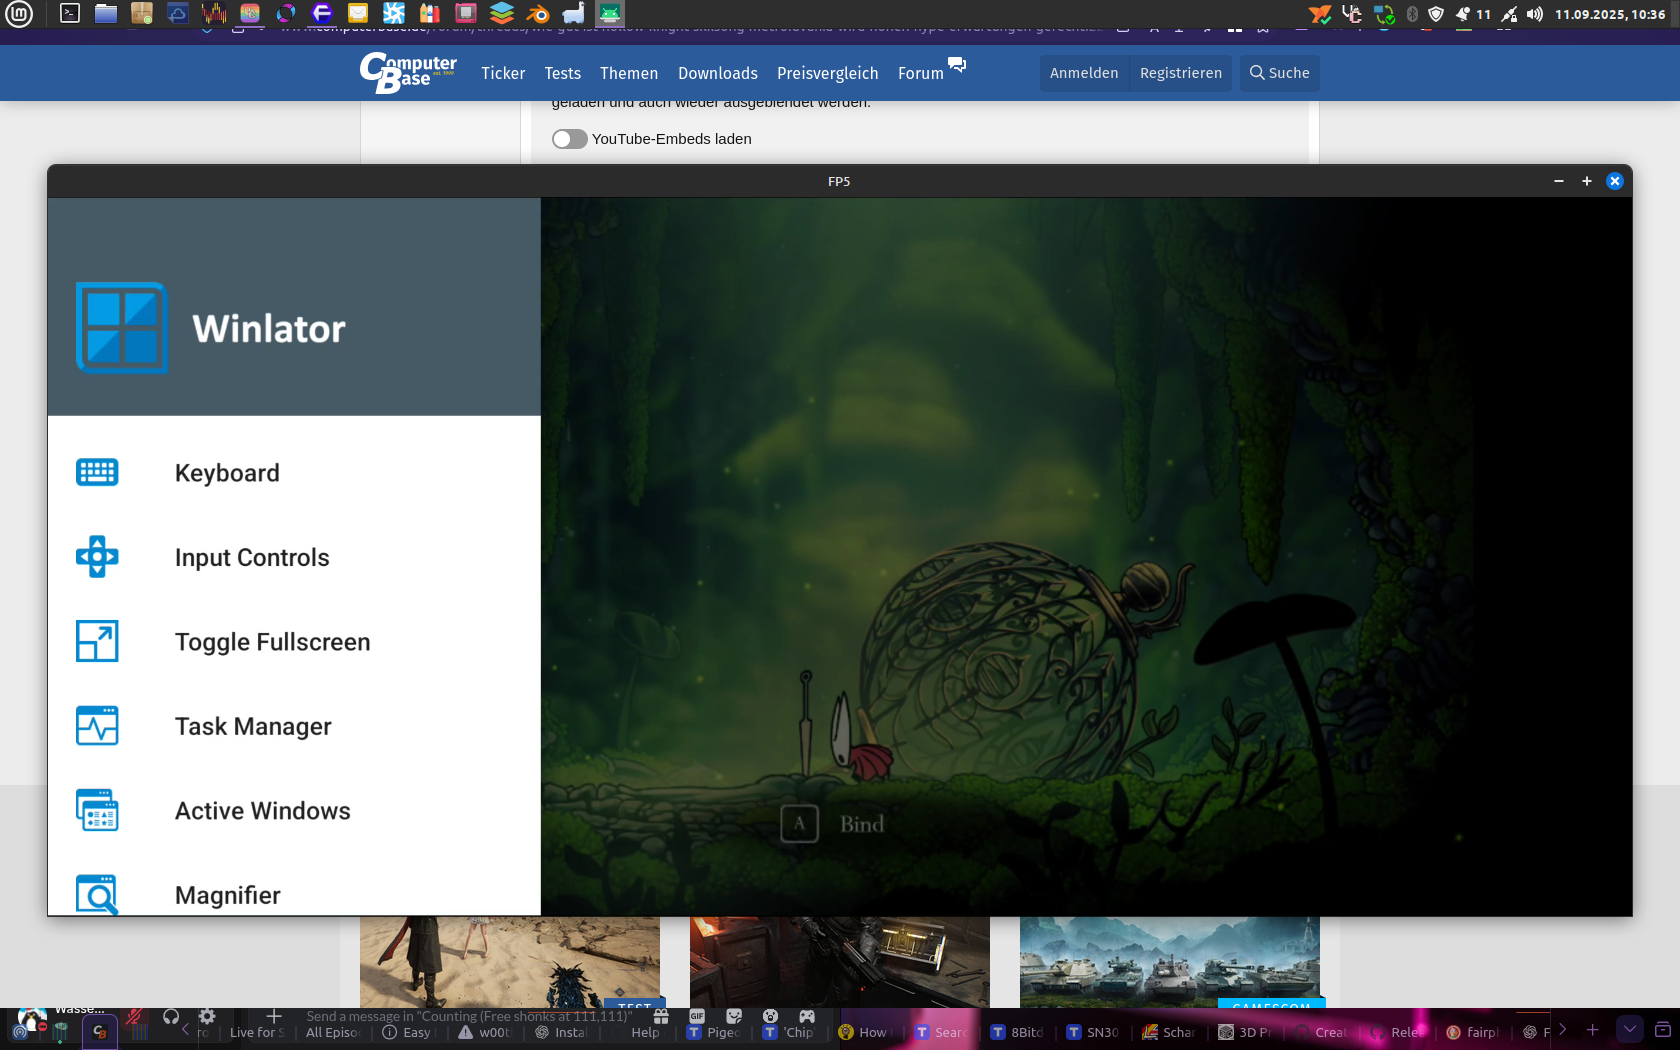The width and height of the screenshot is (1680, 1050).
Task: Open volume control in system tray
Action: click(x=1535, y=14)
